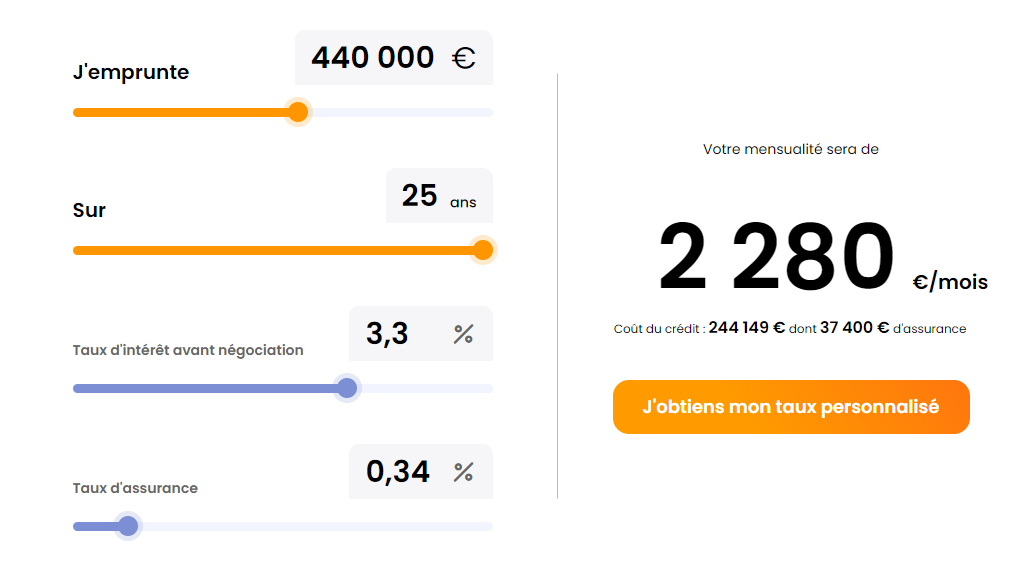Select the blue interest rate slider handle
This screenshot has width=1025, height=571.
click(347, 388)
